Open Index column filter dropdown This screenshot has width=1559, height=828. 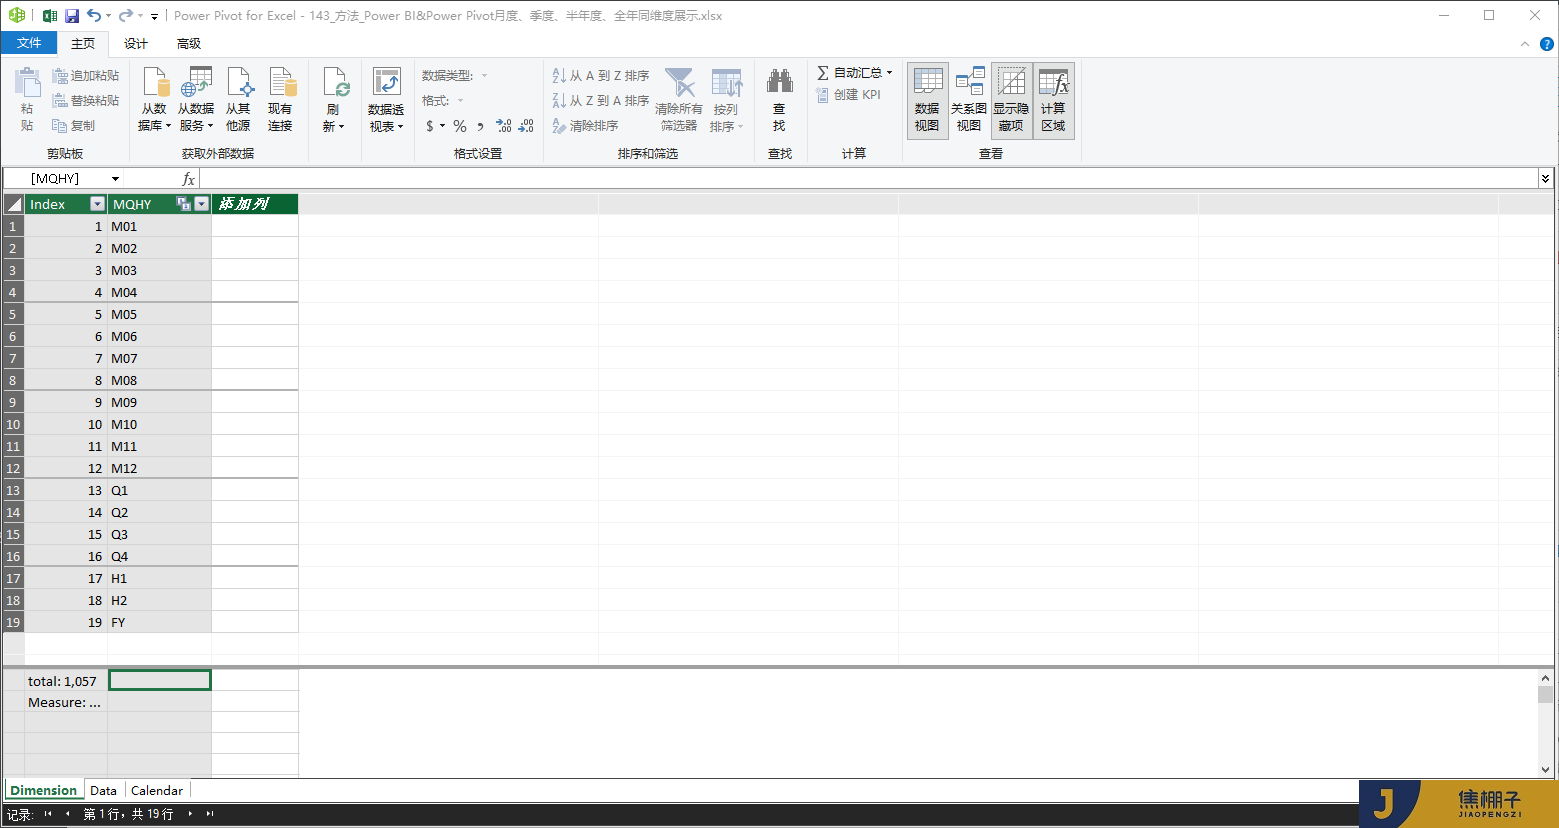coord(97,204)
